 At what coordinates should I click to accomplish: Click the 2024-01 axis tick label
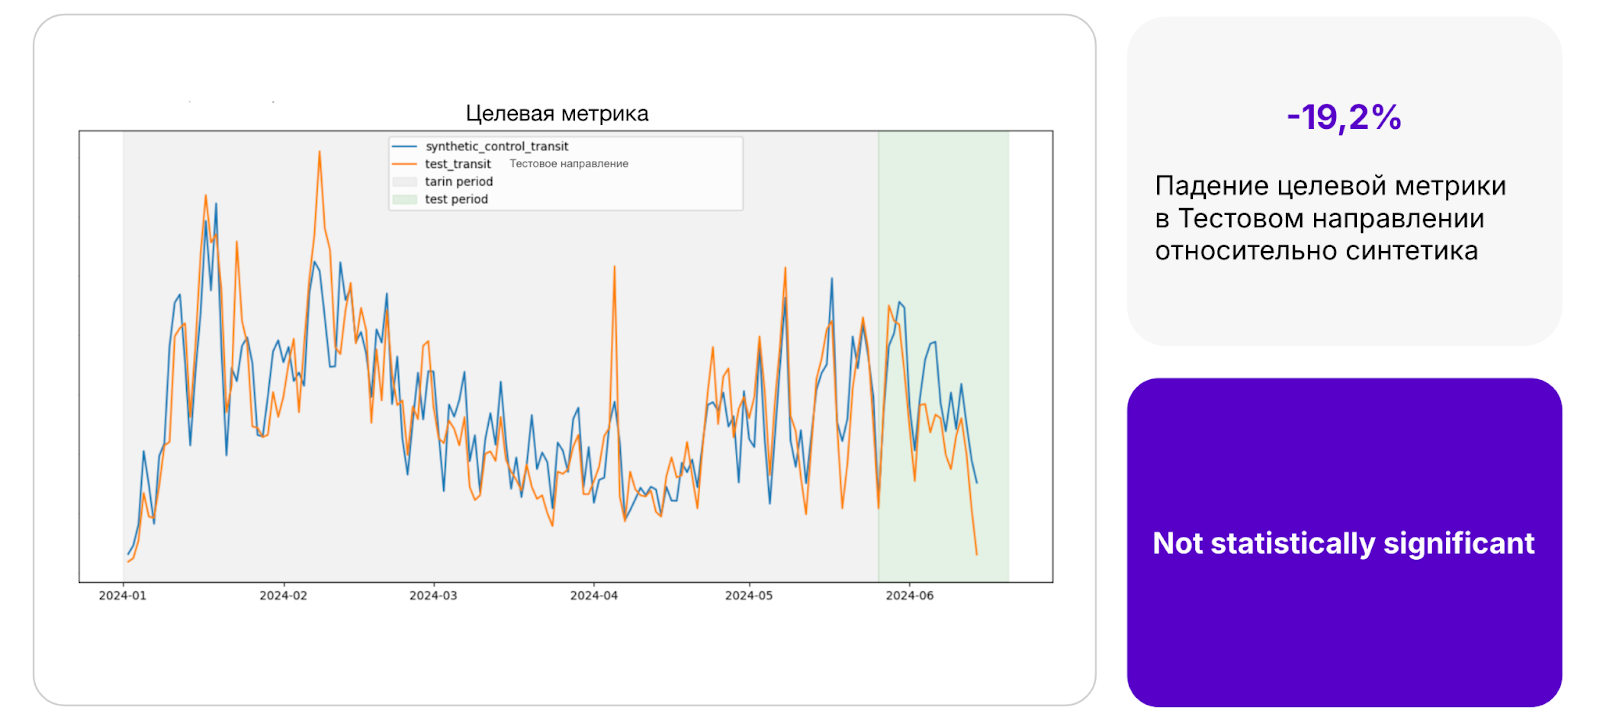pos(122,596)
